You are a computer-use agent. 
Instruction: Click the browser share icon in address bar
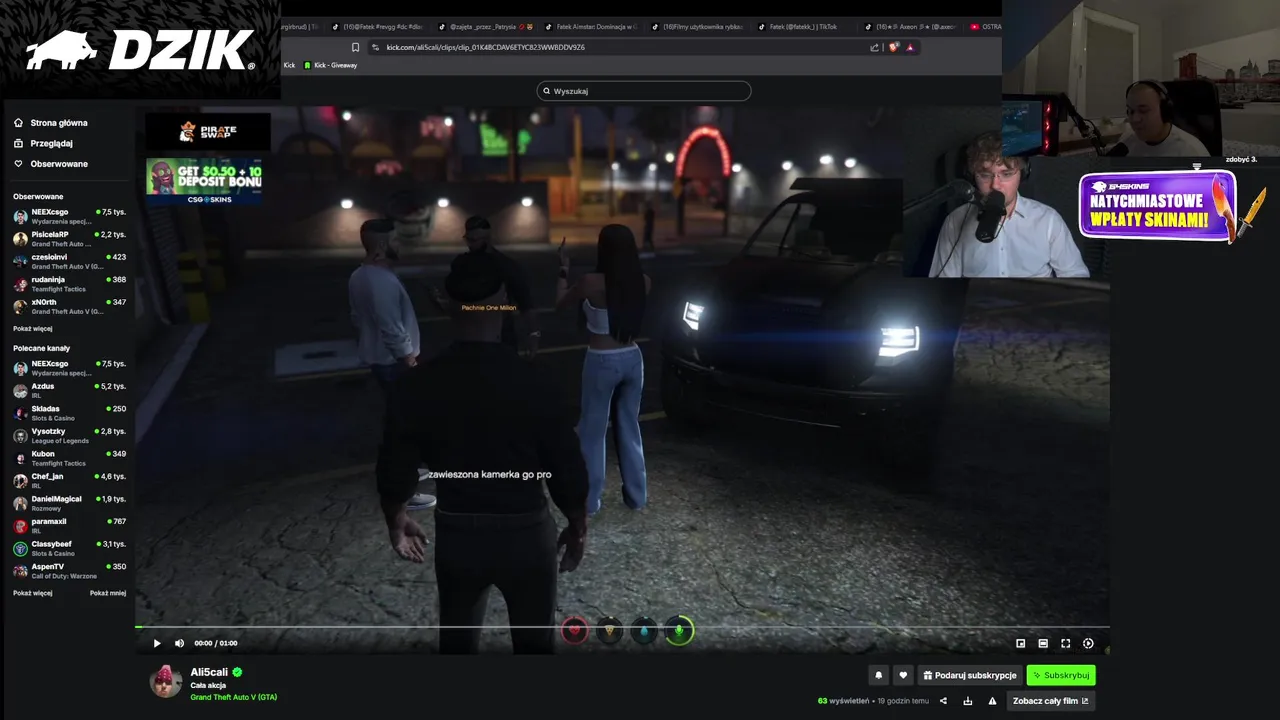(x=874, y=47)
